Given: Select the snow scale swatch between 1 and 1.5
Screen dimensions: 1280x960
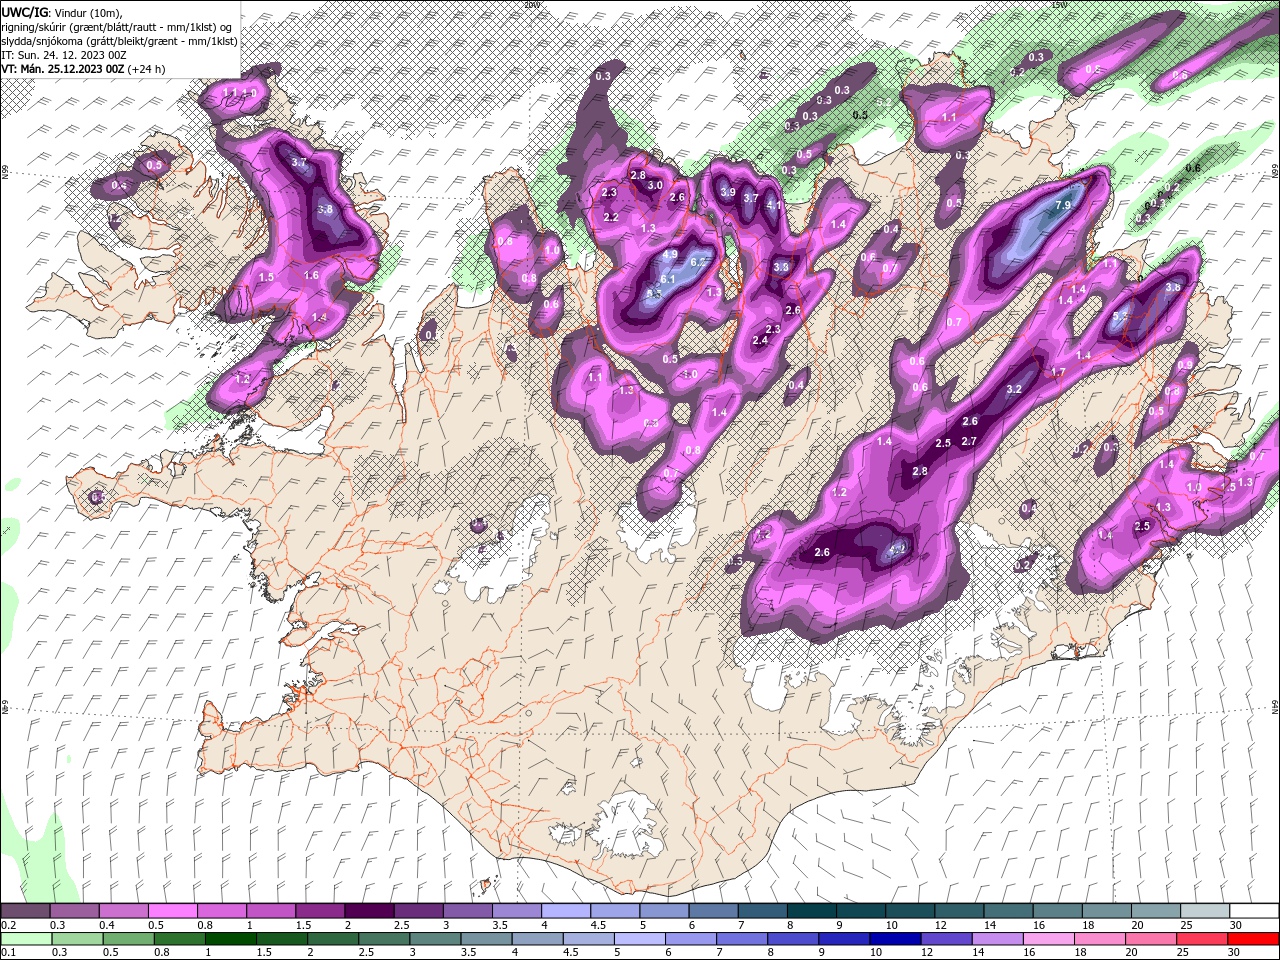Looking at the screenshot, I should point(270,911).
